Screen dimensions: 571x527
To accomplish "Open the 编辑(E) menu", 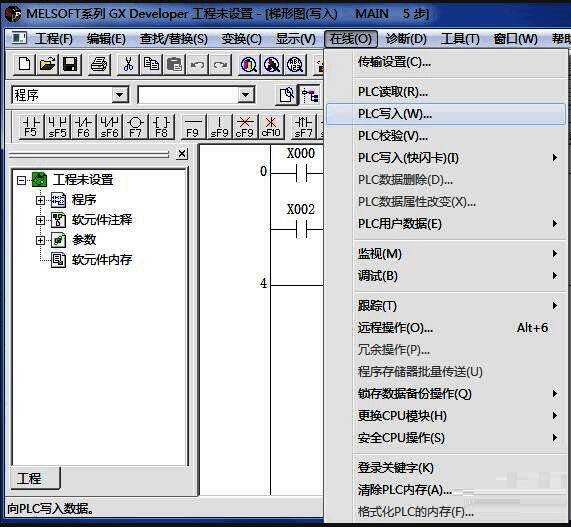I will tap(106, 39).
